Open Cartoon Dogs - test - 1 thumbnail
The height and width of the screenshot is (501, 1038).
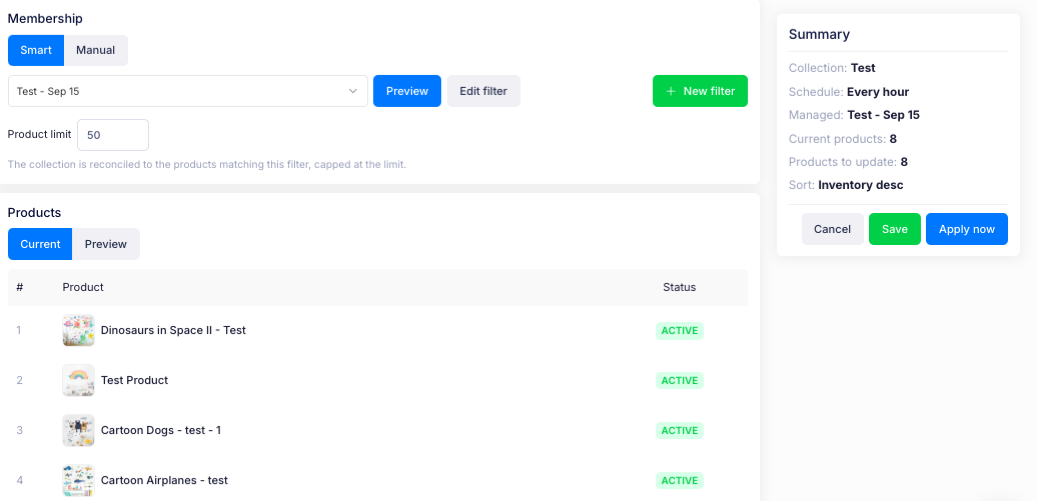click(x=78, y=430)
